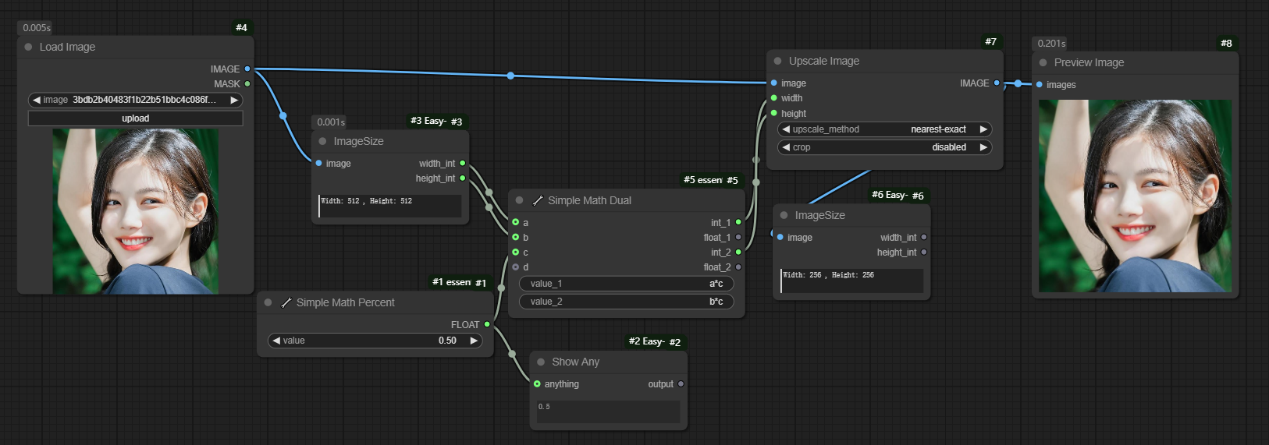Screen dimensions: 1269x445
Task: Click the Simple Math Percent collapse dot
Action: 268,302
